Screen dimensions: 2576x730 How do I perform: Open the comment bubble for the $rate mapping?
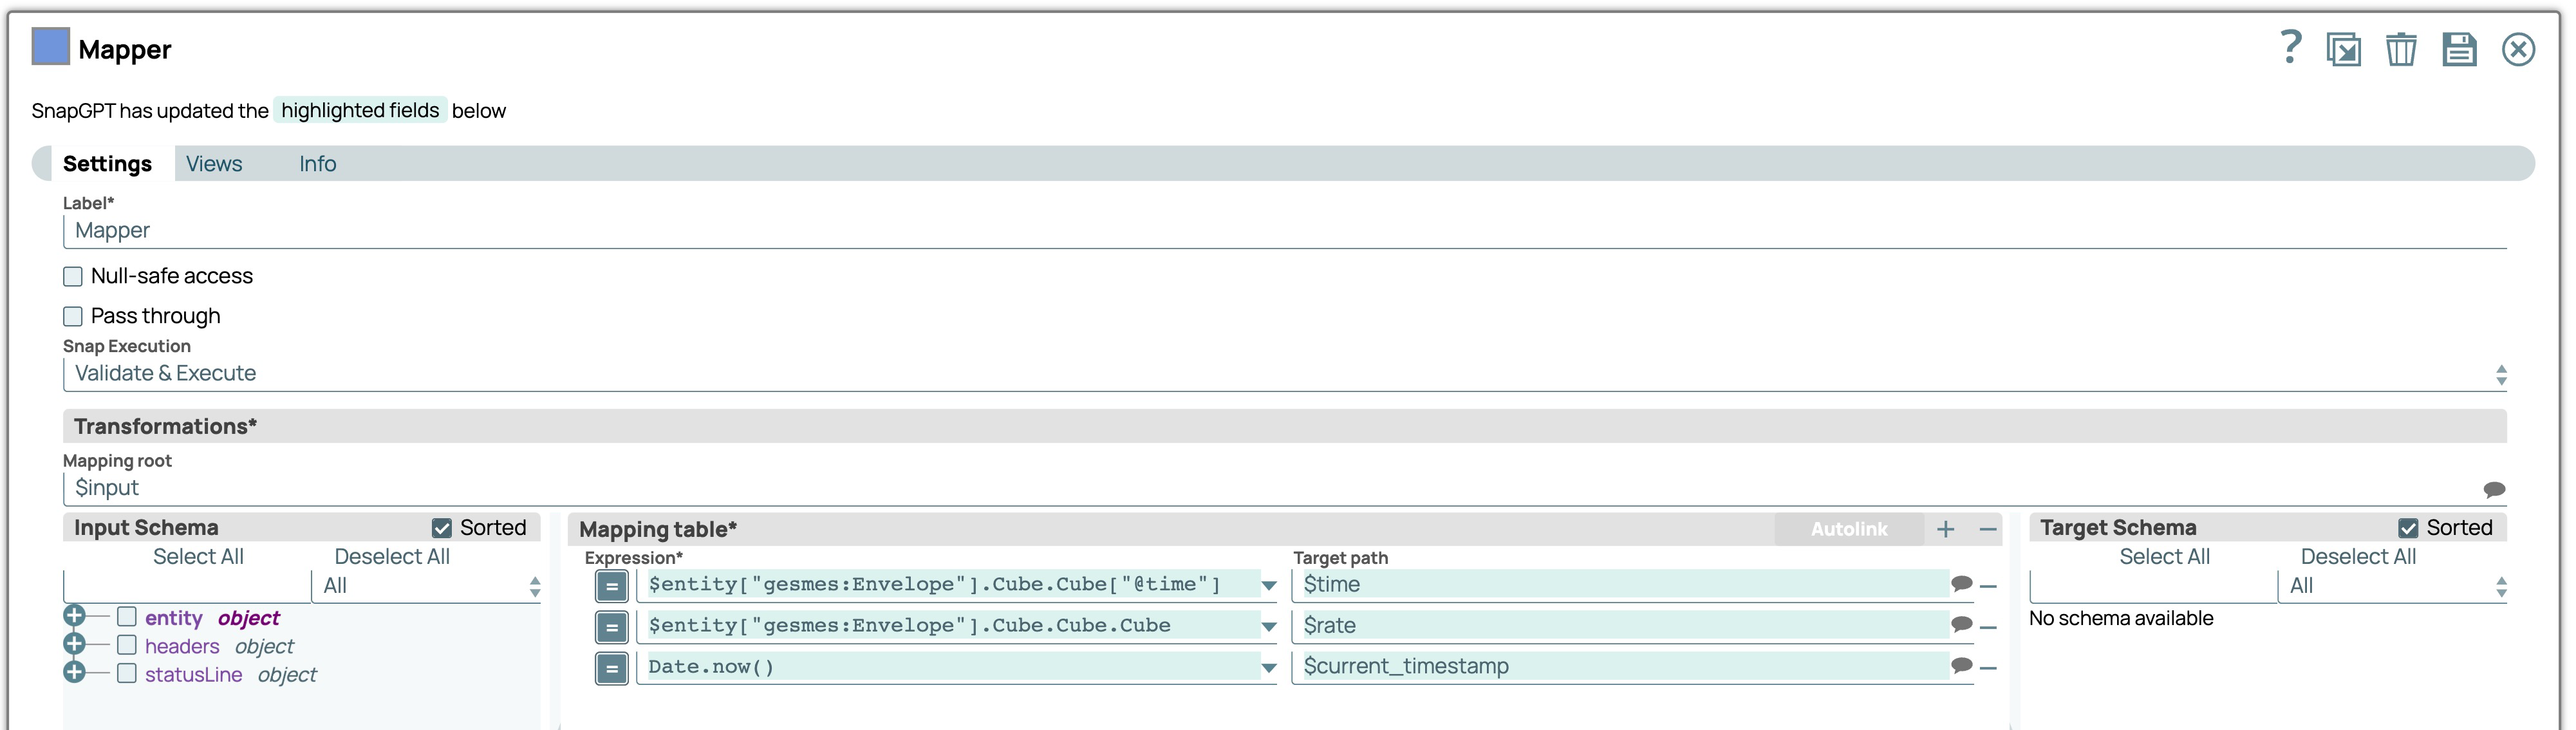click(x=1963, y=624)
